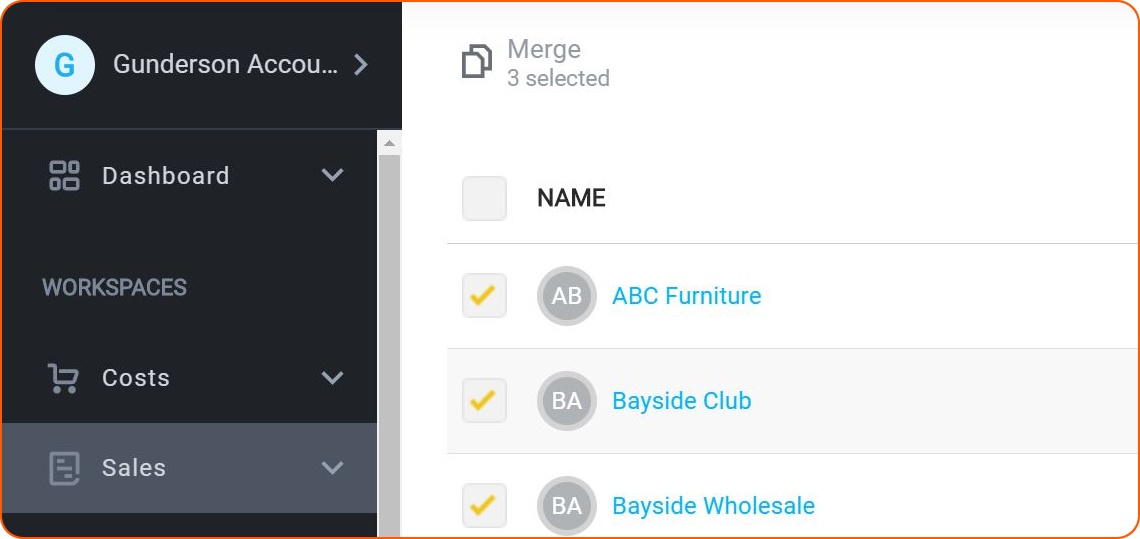Click the Sales invoice icon

(64, 468)
